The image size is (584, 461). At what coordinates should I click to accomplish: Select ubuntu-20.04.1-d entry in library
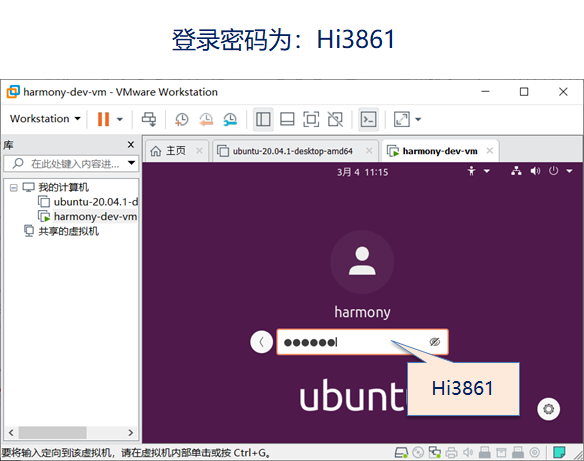click(96, 202)
